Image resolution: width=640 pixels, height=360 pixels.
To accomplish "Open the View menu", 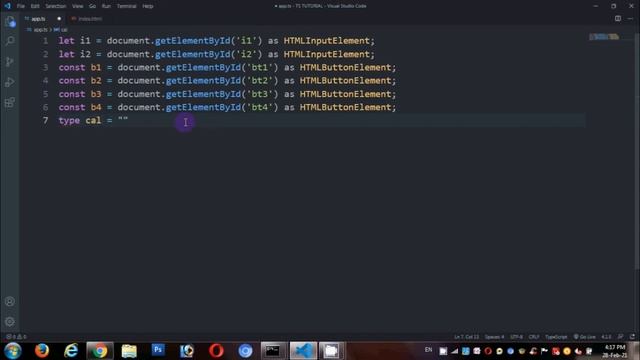I will point(78,6).
